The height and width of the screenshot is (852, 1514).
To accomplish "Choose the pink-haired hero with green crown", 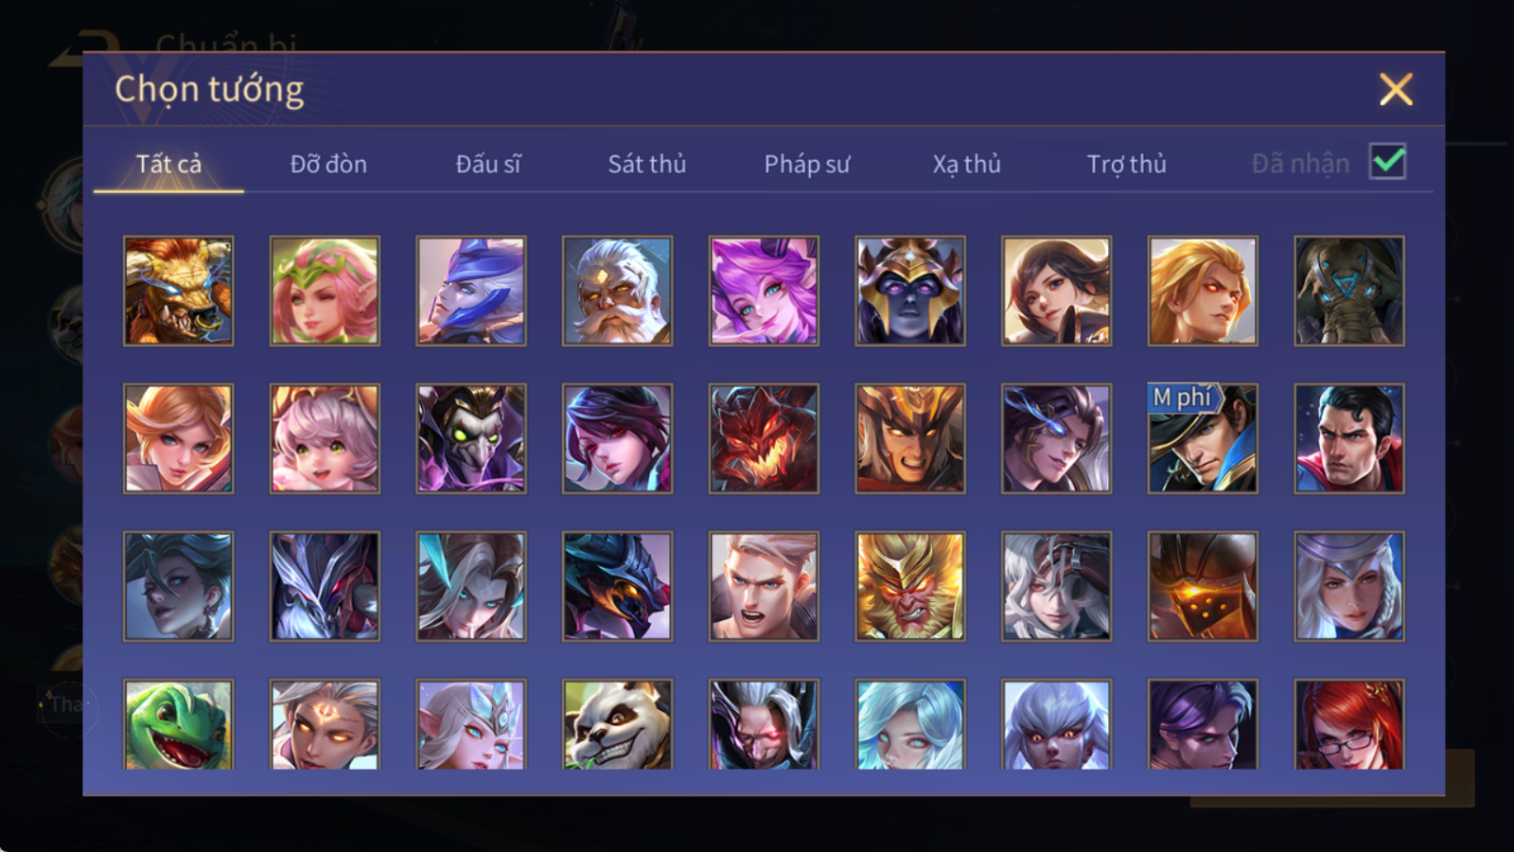I will coord(325,291).
